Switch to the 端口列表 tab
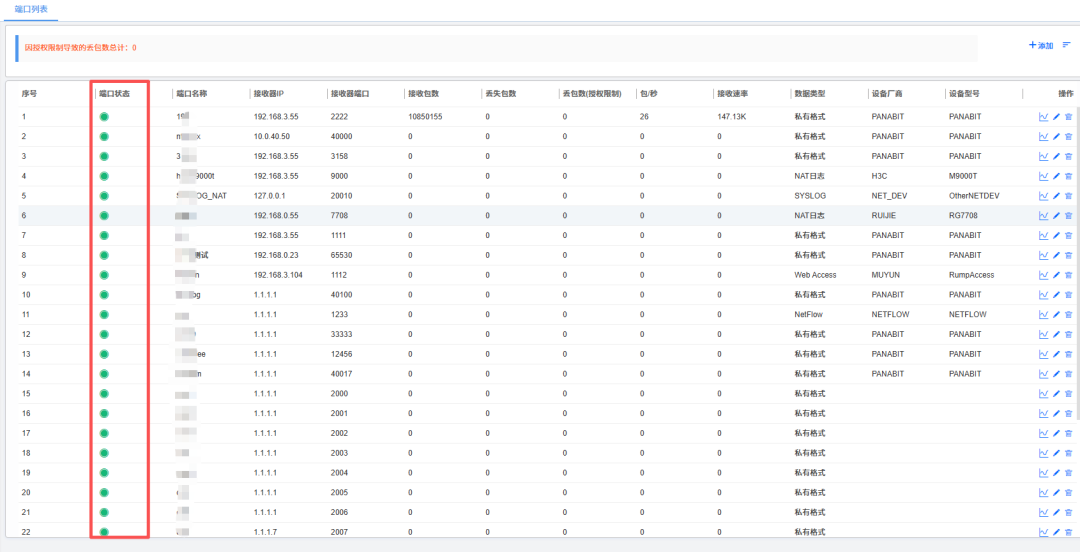The width and height of the screenshot is (1080, 552). tap(30, 10)
